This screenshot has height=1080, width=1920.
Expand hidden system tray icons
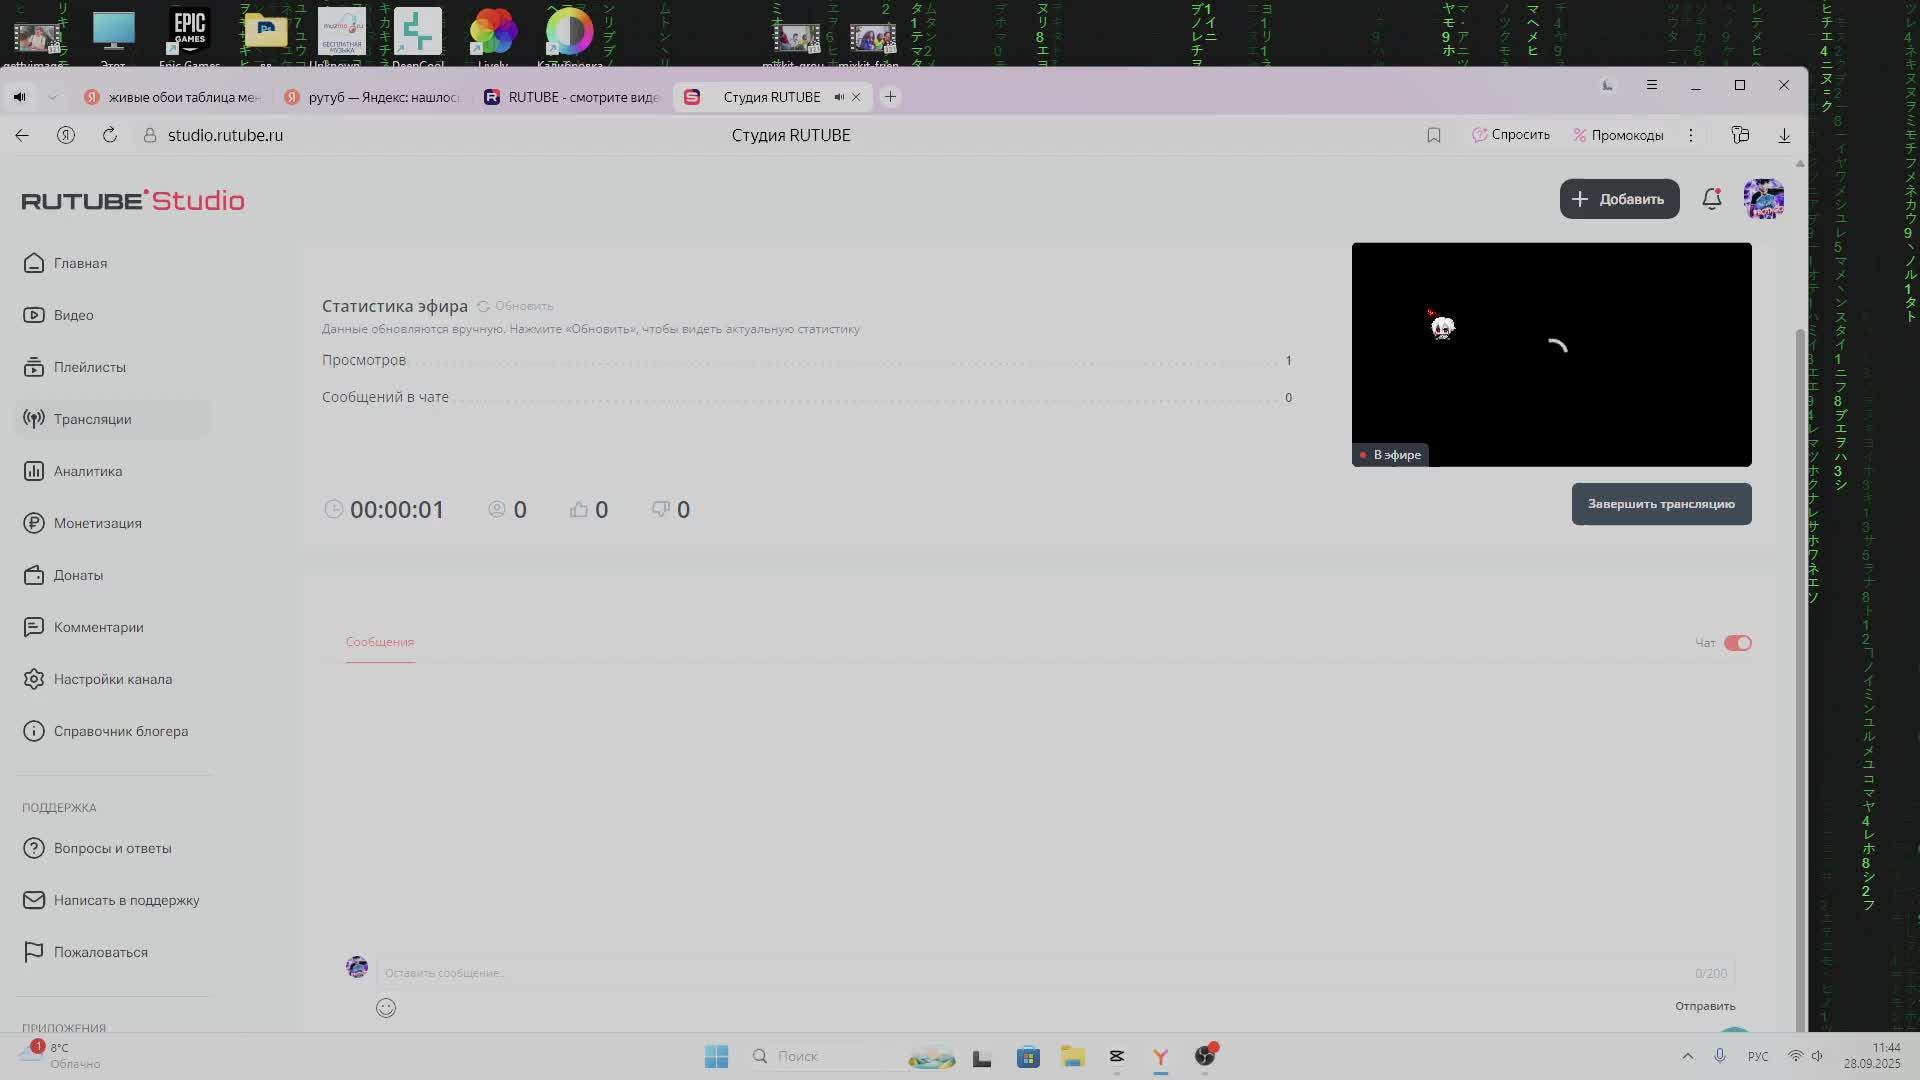(x=1687, y=1056)
